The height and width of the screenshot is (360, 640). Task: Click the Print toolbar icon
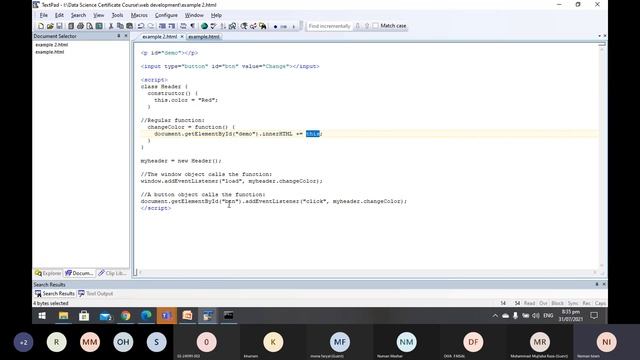click(x=80, y=26)
